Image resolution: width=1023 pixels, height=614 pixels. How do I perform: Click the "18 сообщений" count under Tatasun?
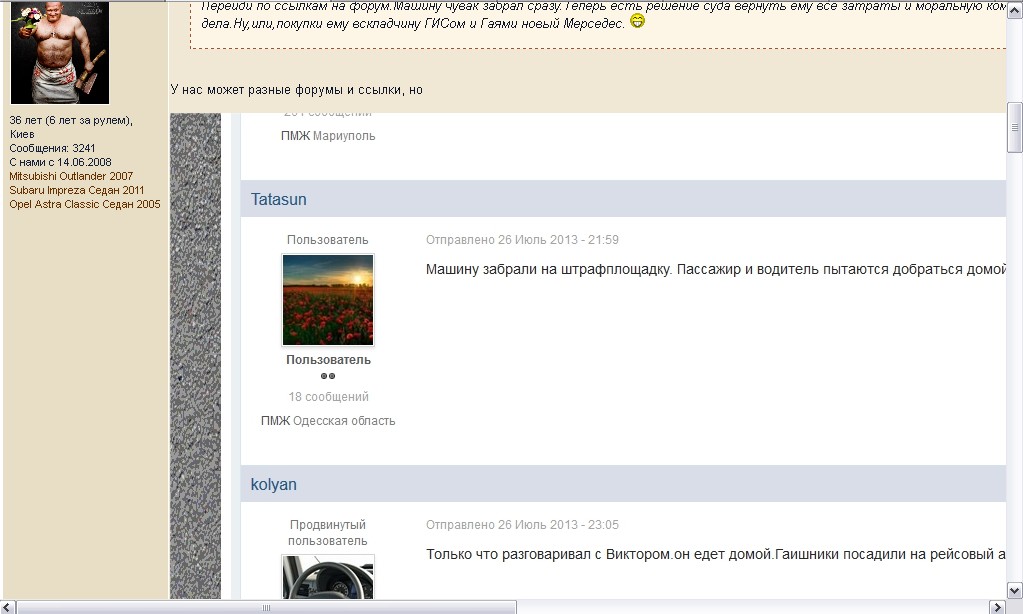pos(328,397)
